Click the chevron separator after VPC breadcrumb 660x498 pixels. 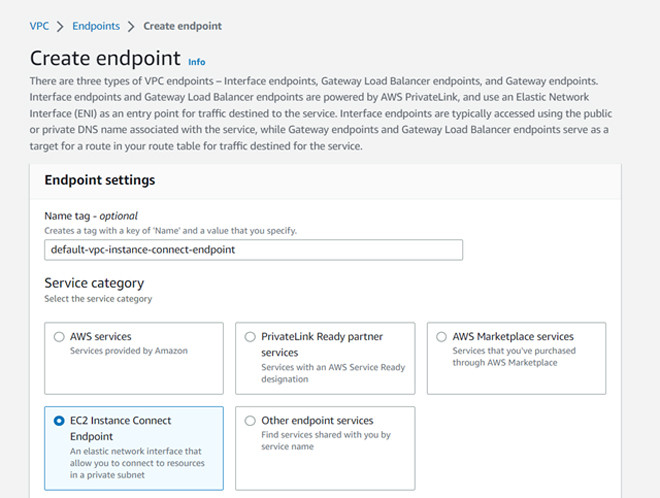tap(60, 25)
